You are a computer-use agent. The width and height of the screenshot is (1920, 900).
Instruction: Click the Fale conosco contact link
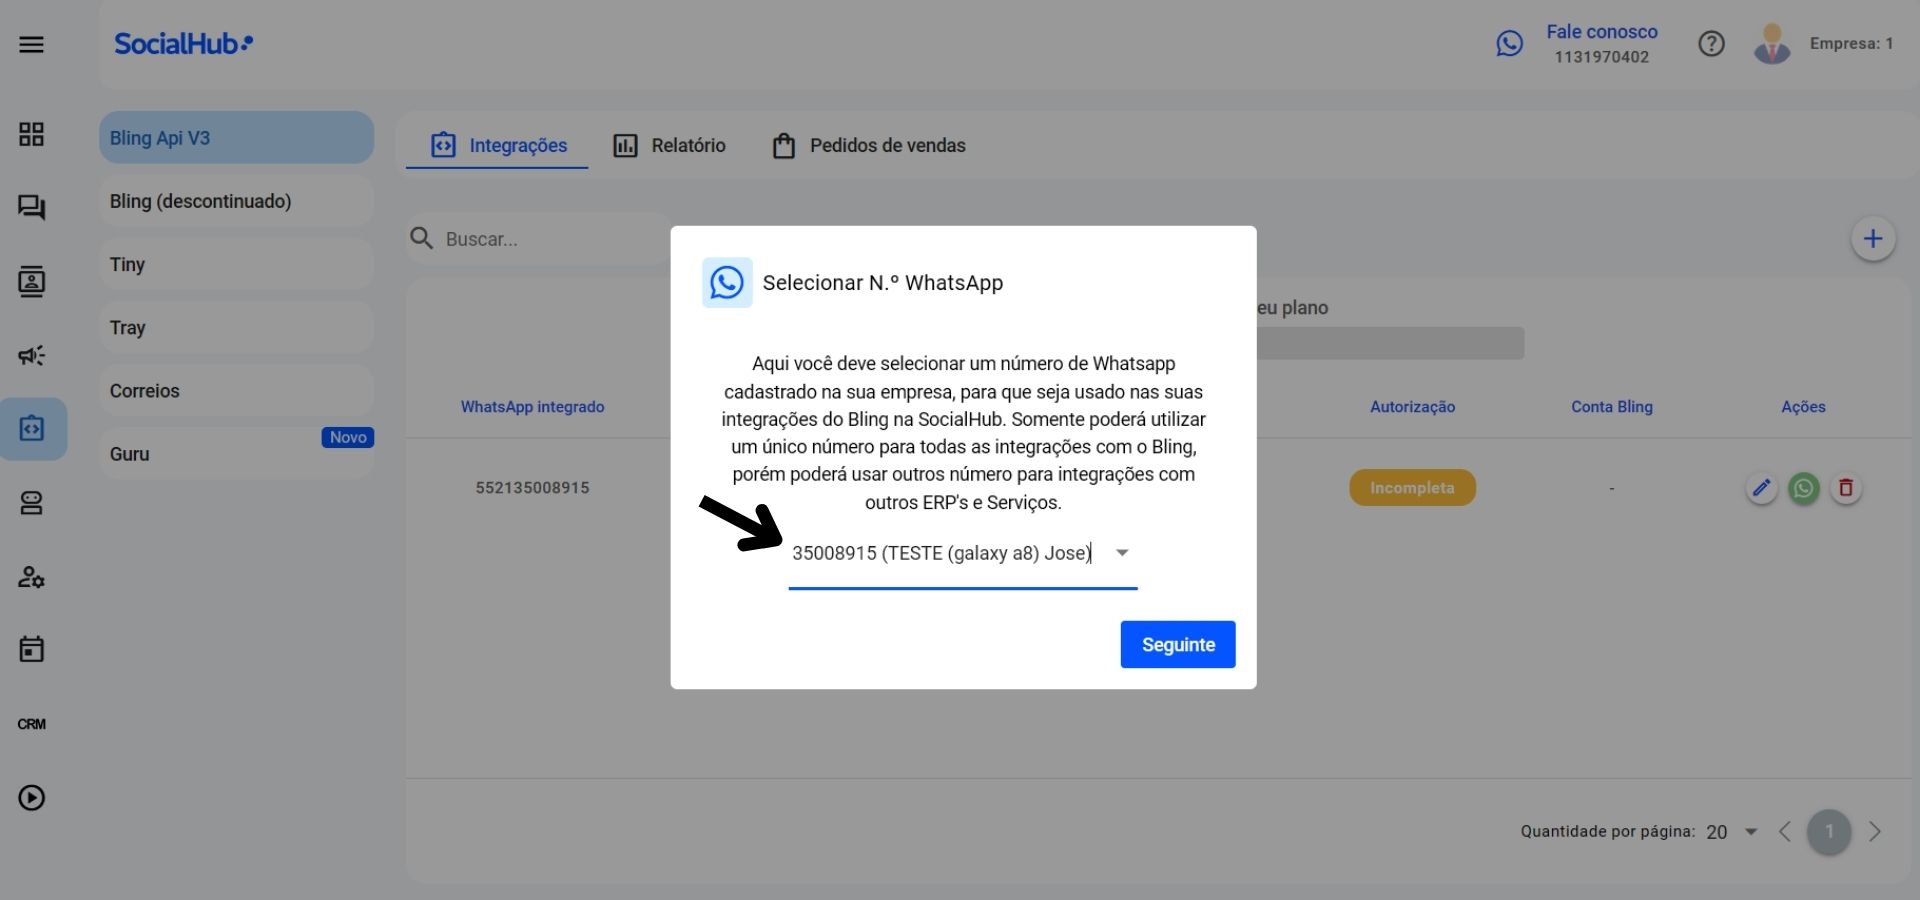coord(1601,31)
